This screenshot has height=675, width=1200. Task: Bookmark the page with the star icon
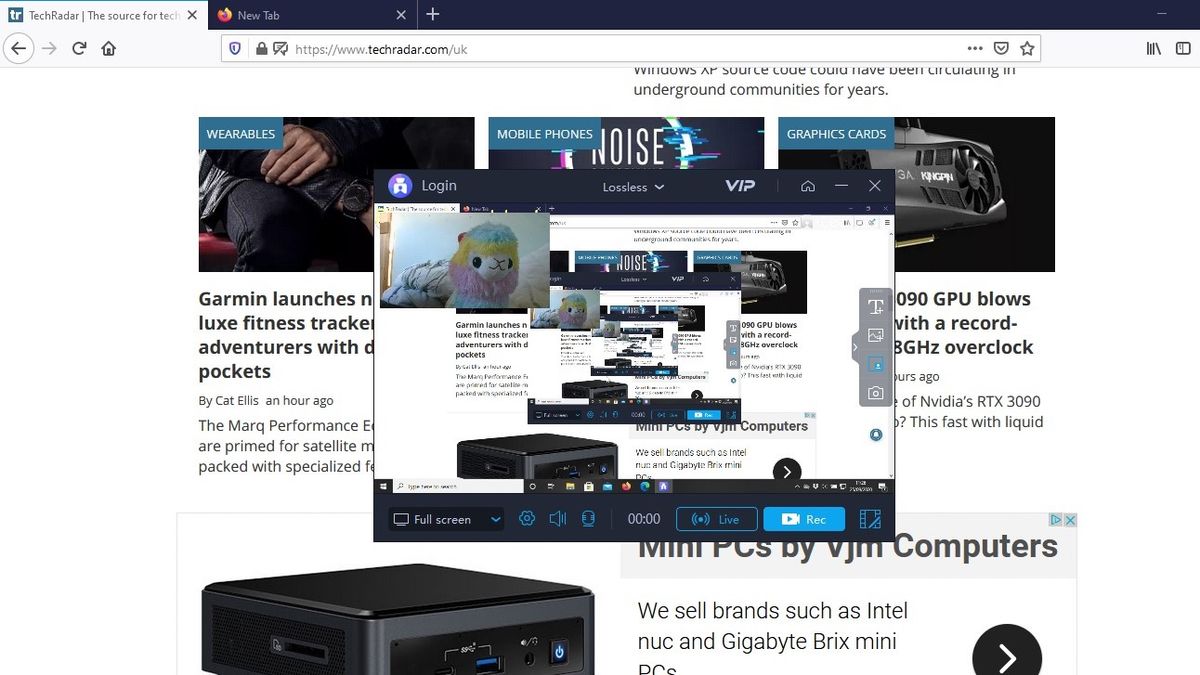click(x=1027, y=47)
